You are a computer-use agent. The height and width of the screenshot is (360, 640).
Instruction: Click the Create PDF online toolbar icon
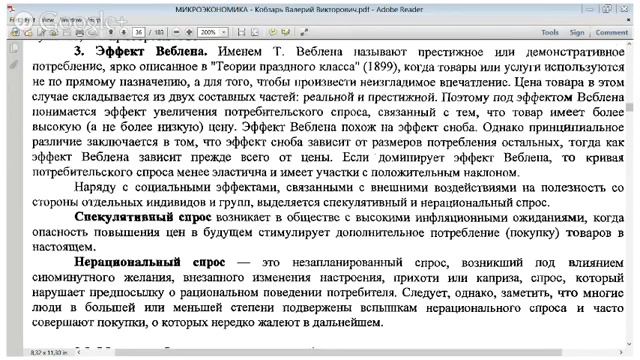point(15,32)
